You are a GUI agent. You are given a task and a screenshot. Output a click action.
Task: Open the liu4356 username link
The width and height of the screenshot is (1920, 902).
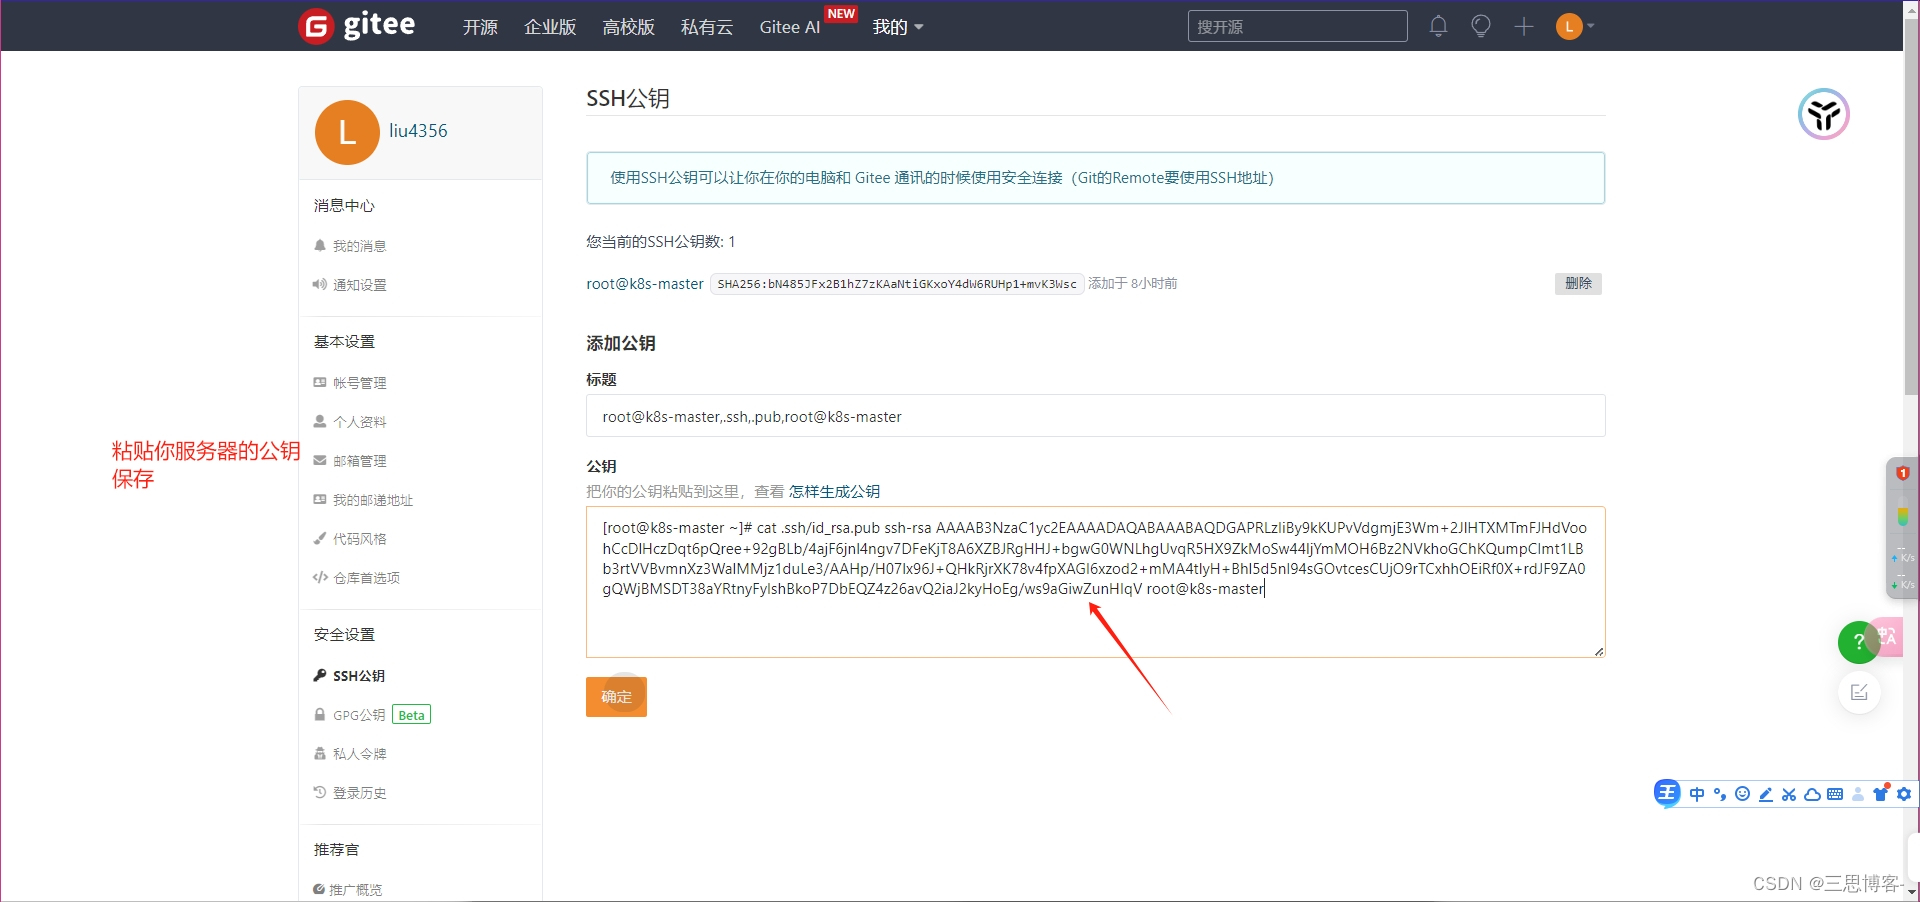[418, 131]
